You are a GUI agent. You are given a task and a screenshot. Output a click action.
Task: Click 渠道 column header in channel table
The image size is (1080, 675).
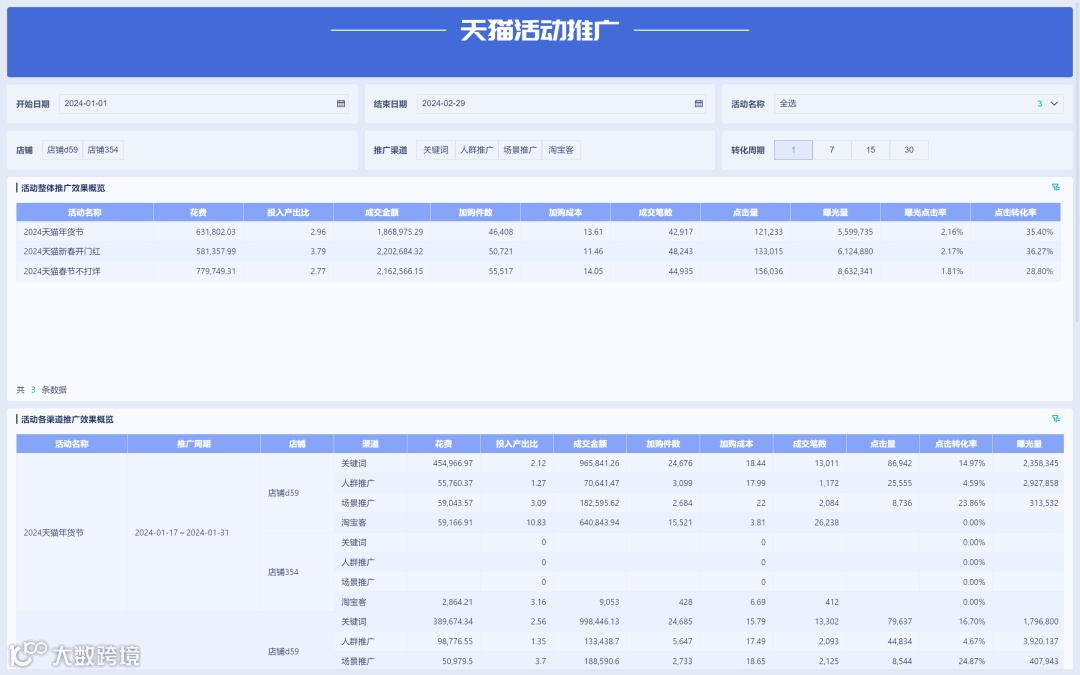pos(371,444)
